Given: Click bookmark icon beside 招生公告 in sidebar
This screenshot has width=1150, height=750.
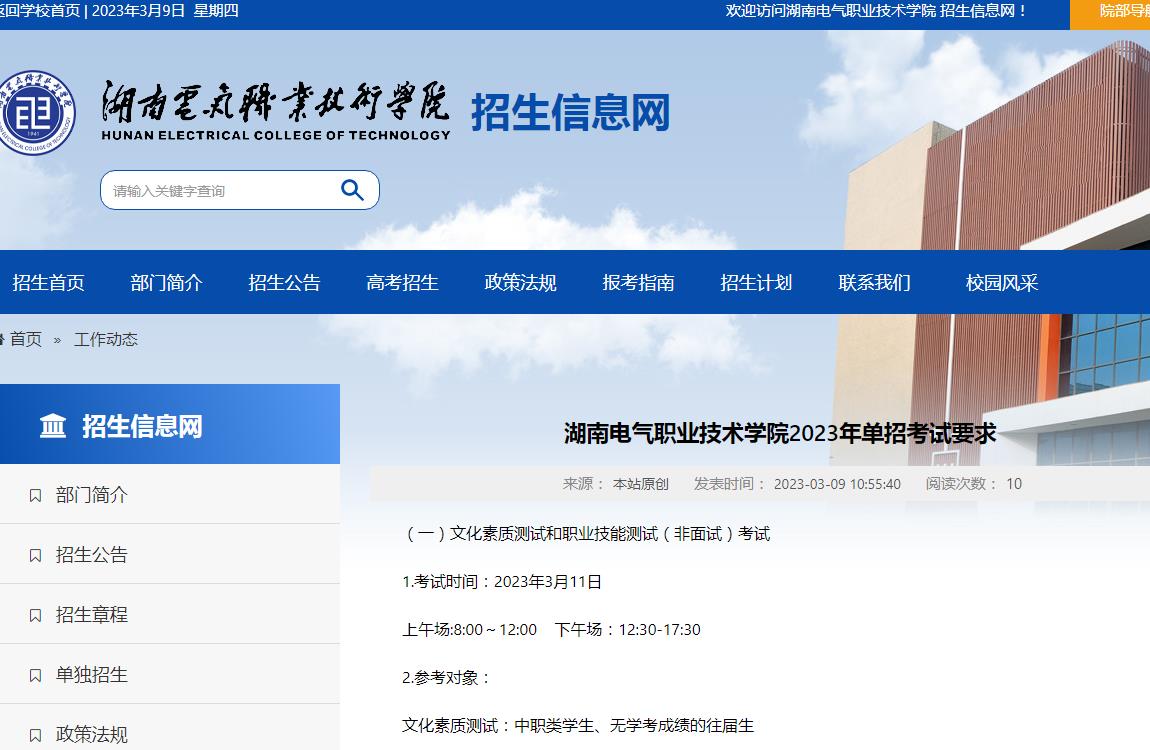Looking at the screenshot, I should 35,556.
